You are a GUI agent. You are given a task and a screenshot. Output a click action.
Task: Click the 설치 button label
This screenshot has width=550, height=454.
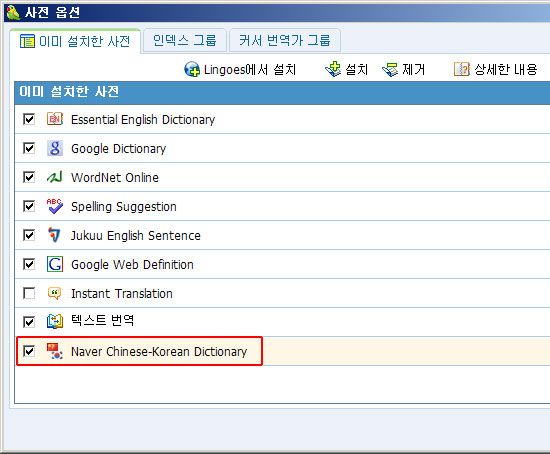pyautogui.click(x=356, y=69)
